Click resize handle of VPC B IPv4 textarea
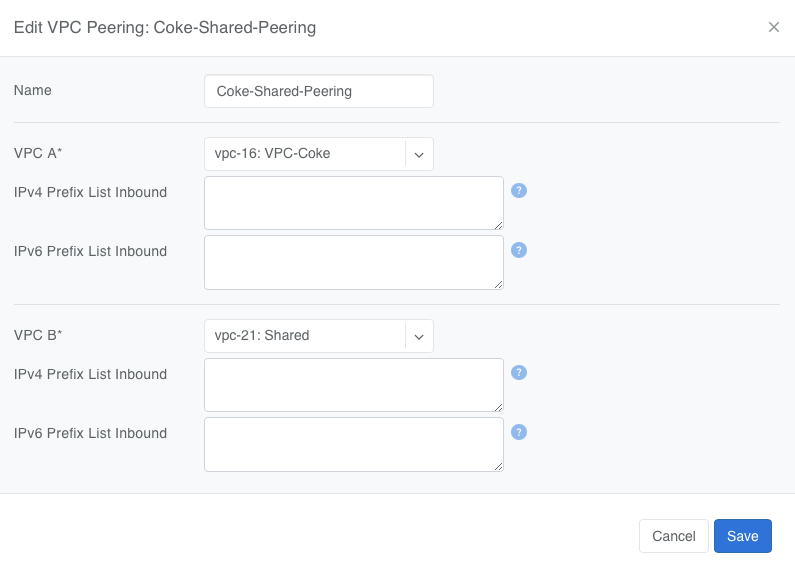795x576 pixels. point(498,406)
